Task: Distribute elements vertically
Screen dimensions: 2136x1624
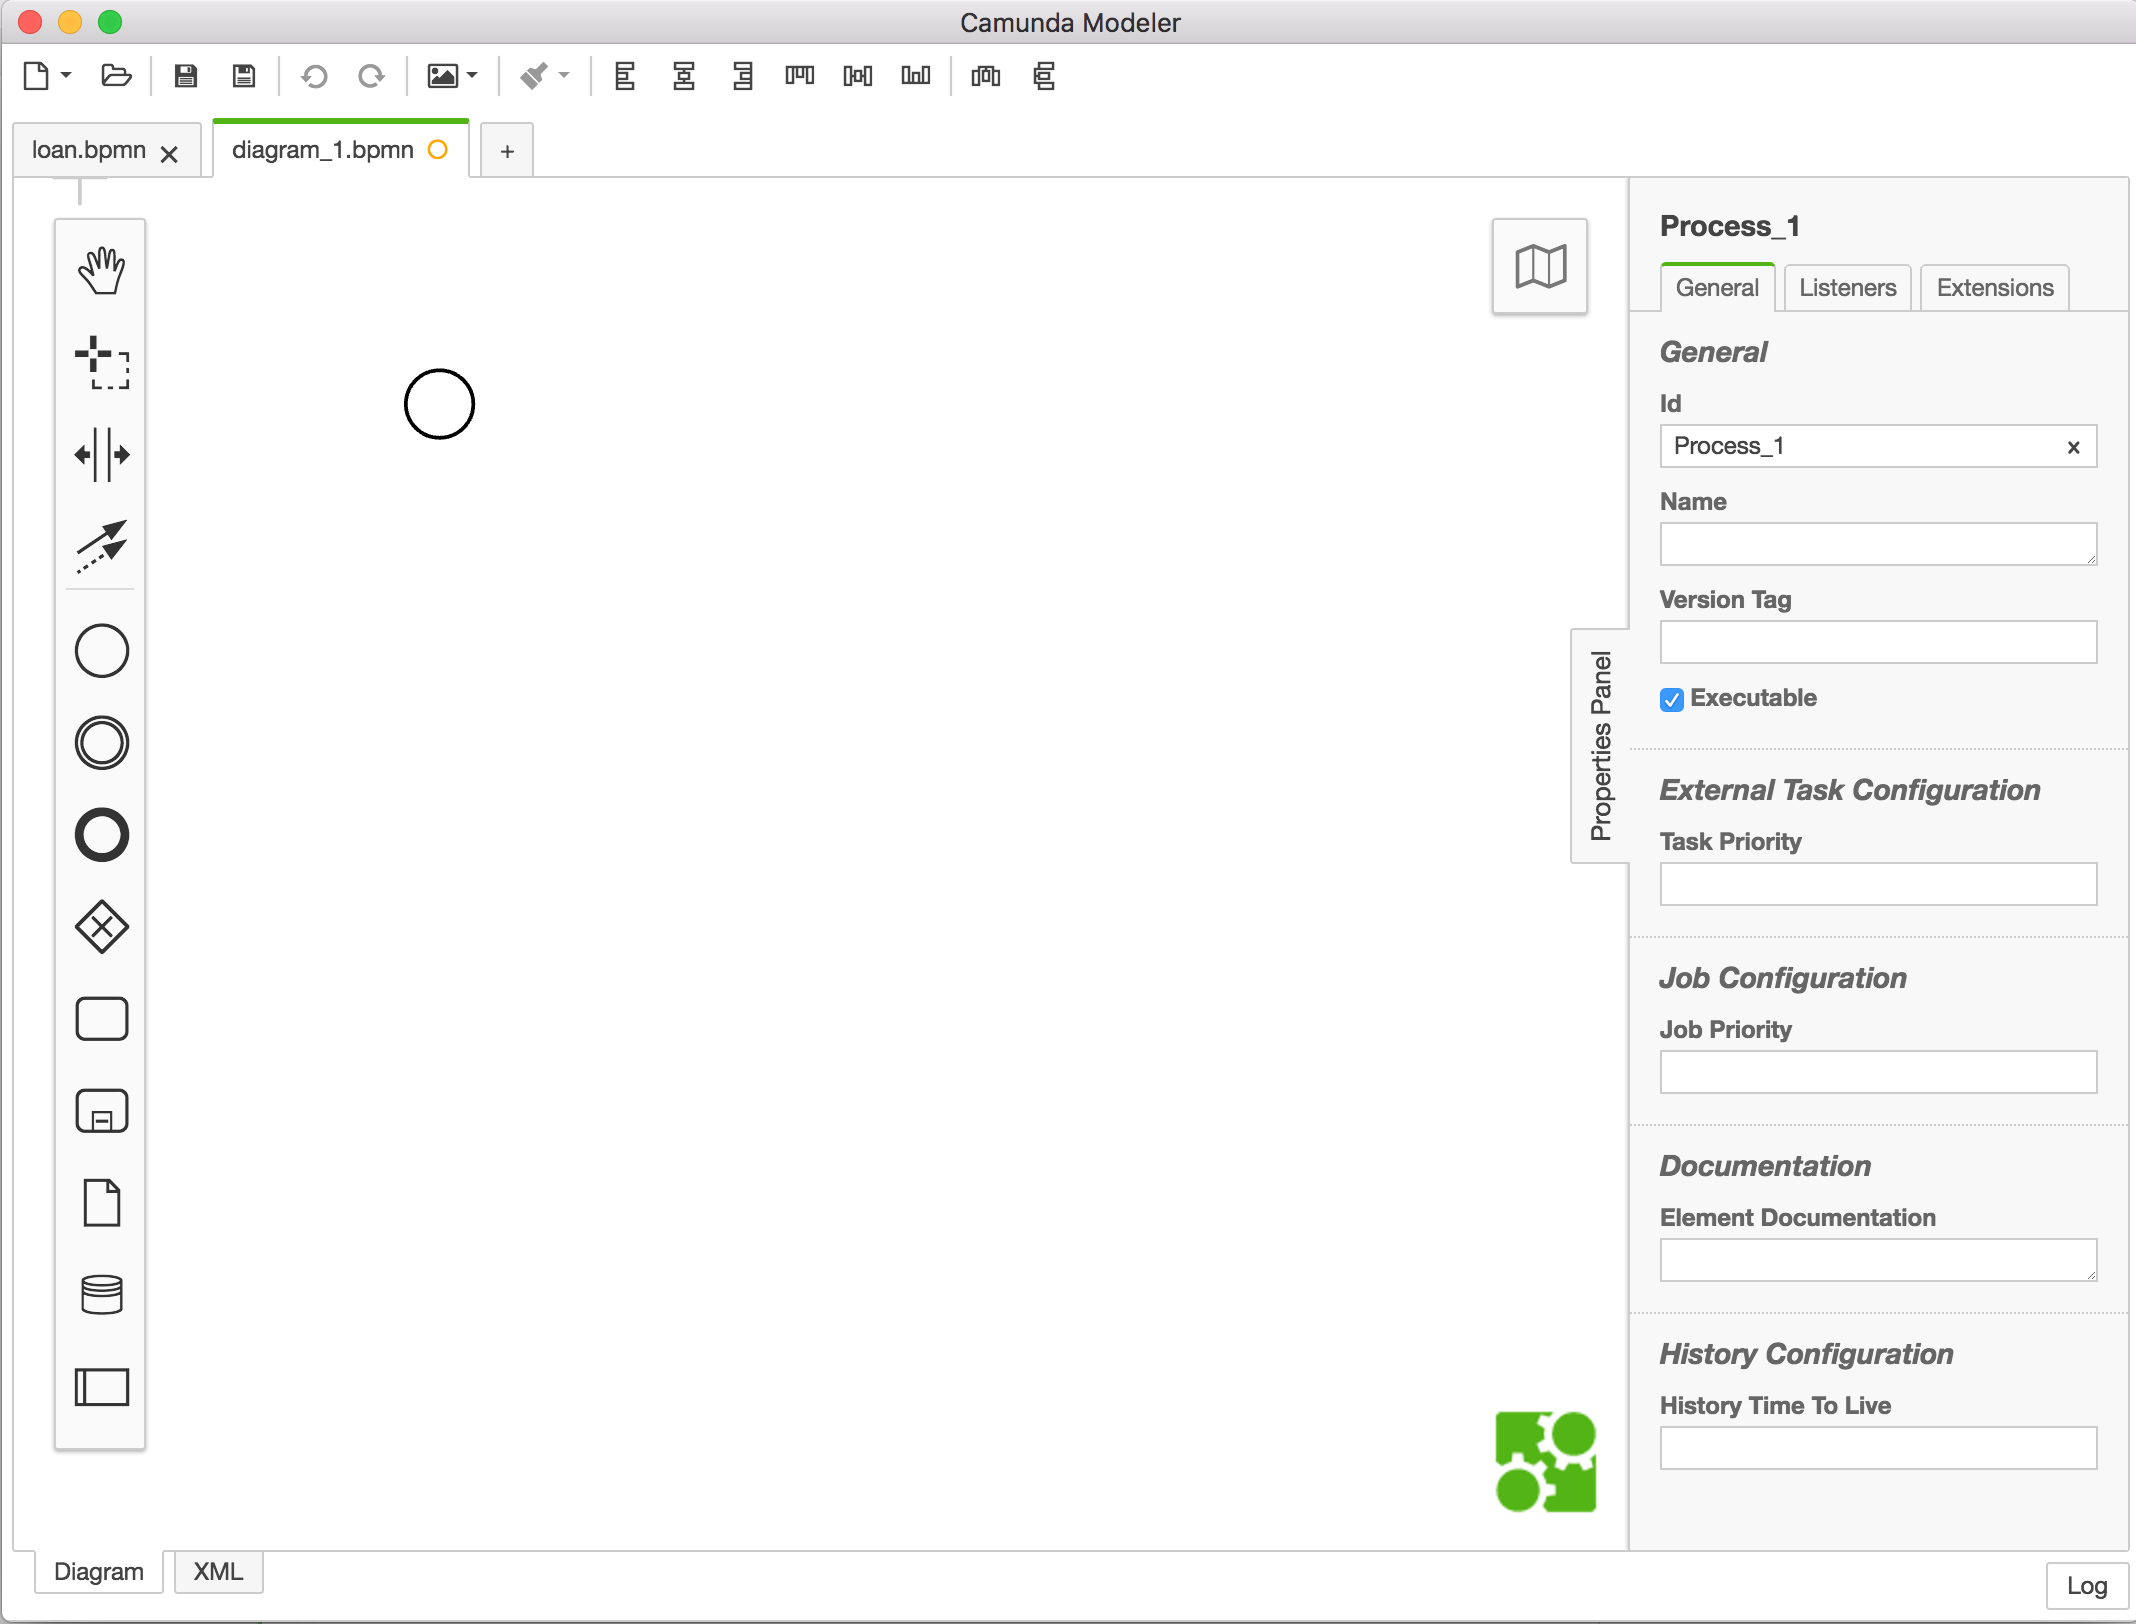Action: (1044, 76)
